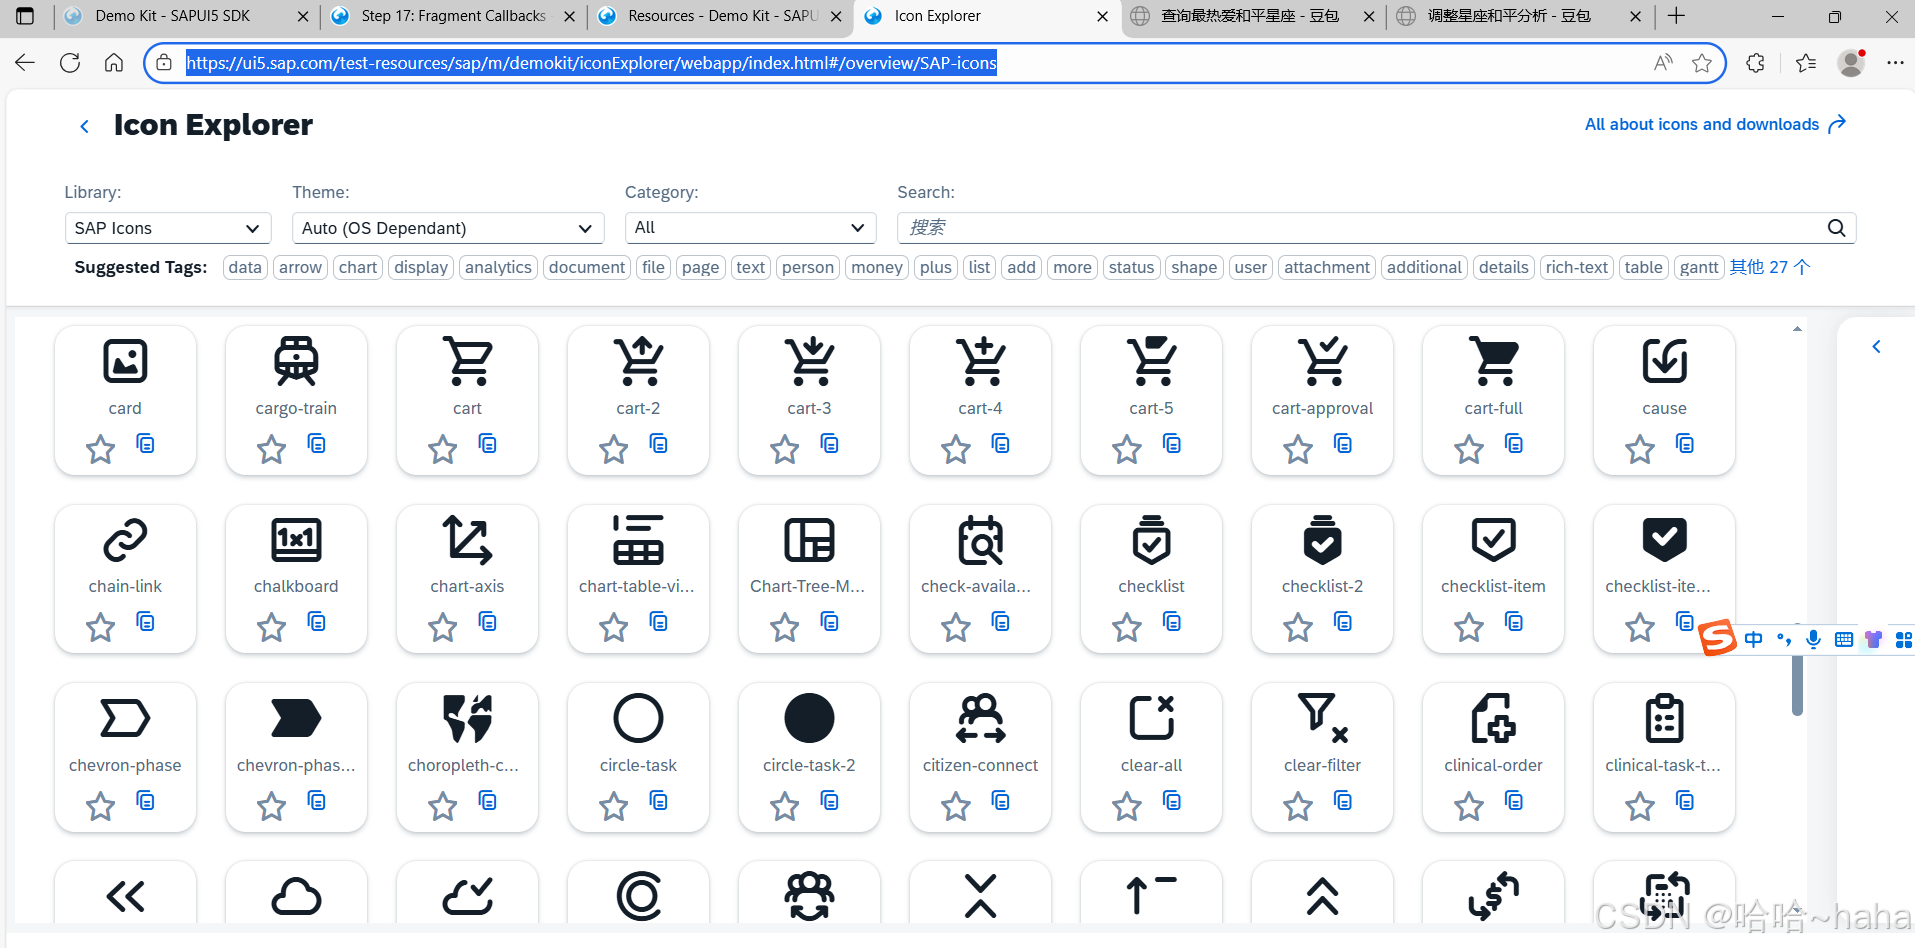Open the Library SAP Icons dropdown
This screenshot has width=1915, height=948.
(168, 228)
